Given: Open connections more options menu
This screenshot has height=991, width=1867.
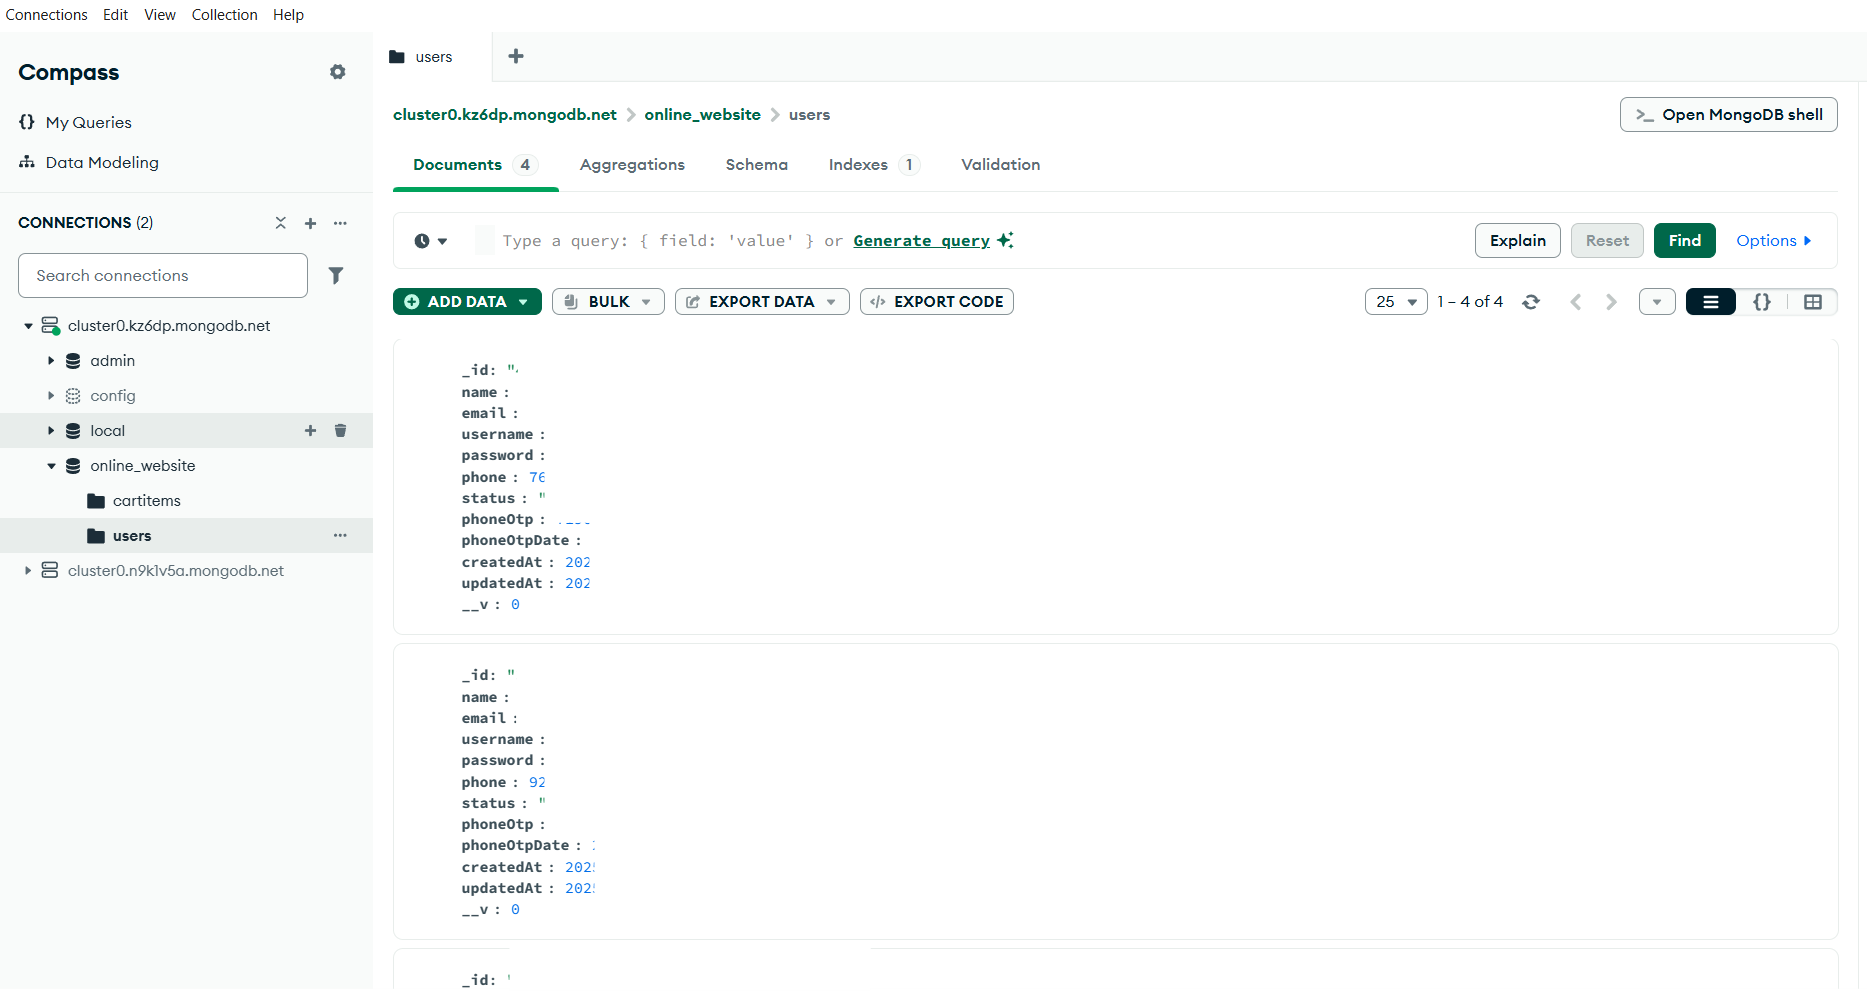Looking at the screenshot, I should [340, 223].
